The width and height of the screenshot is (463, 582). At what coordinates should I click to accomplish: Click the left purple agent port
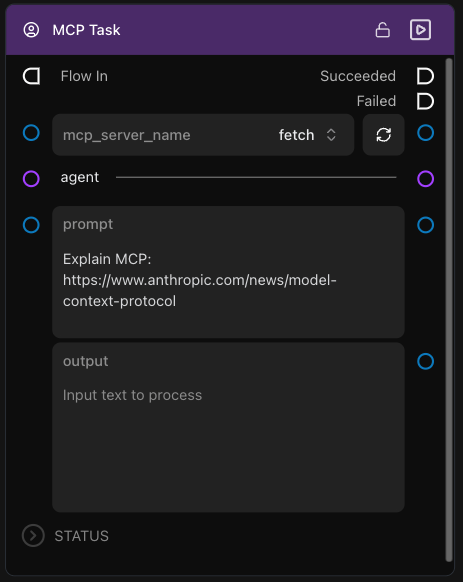point(31,179)
